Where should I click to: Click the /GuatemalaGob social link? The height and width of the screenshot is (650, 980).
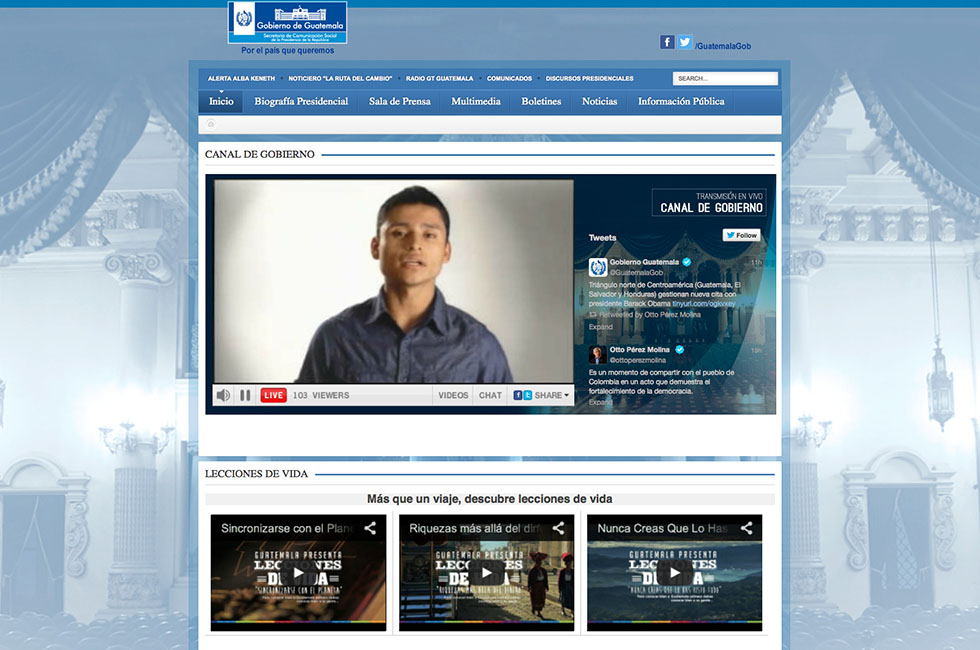pyautogui.click(x=723, y=46)
